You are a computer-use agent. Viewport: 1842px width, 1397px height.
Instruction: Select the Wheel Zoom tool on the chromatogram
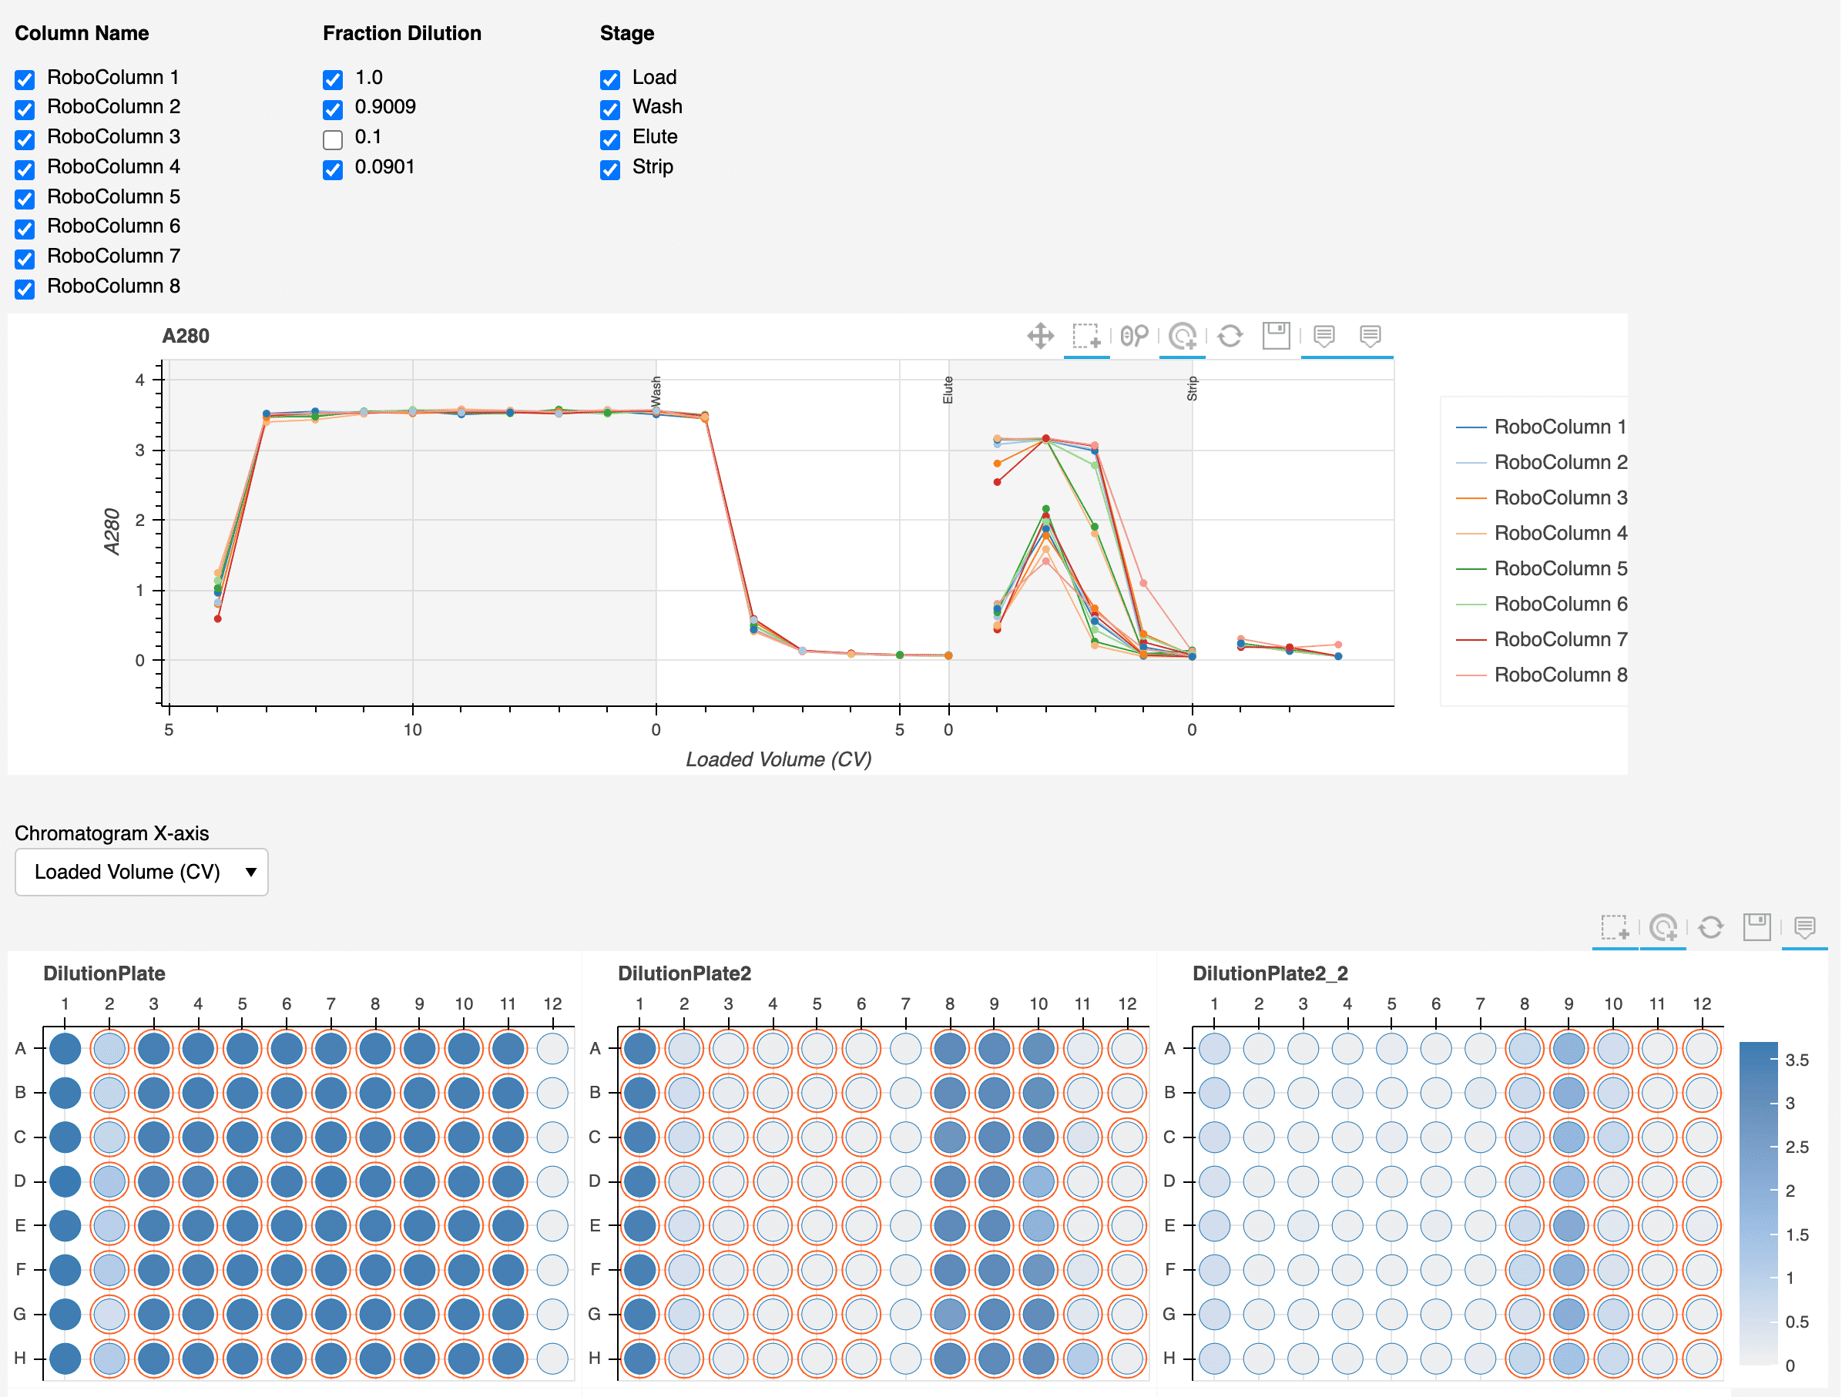point(1183,336)
